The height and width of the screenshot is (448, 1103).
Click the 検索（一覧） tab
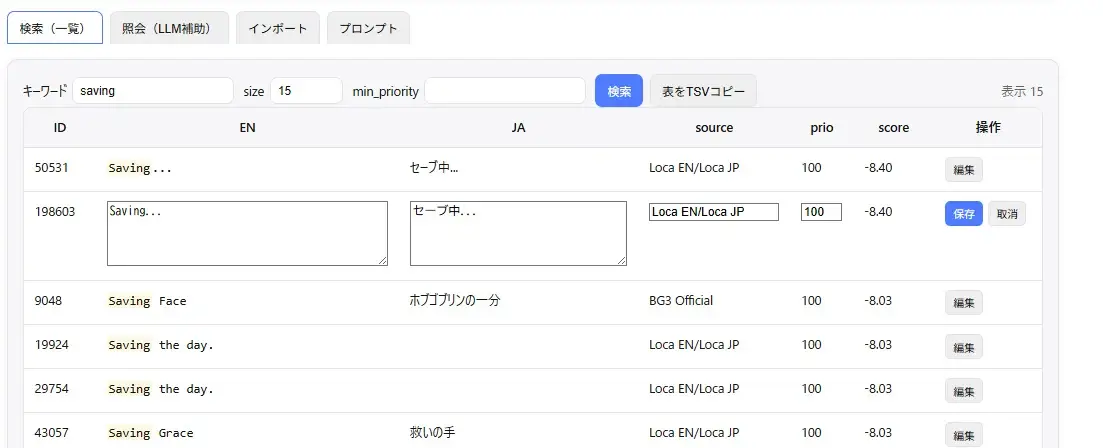(55, 28)
